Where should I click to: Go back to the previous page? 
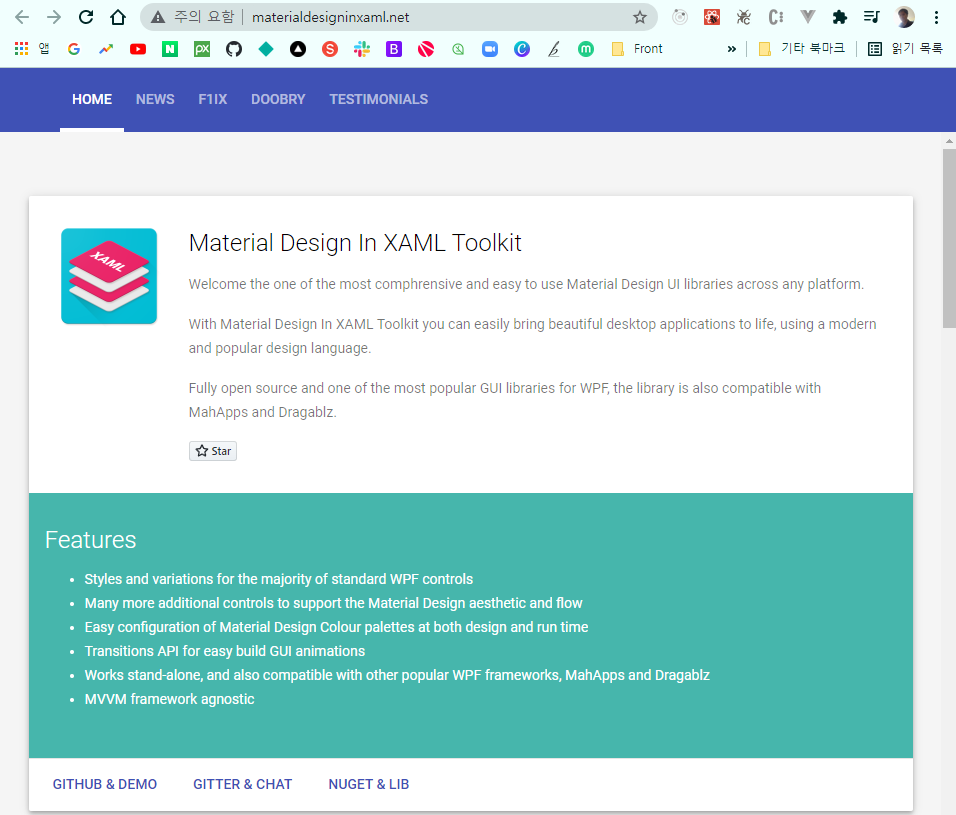[x=22, y=17]
